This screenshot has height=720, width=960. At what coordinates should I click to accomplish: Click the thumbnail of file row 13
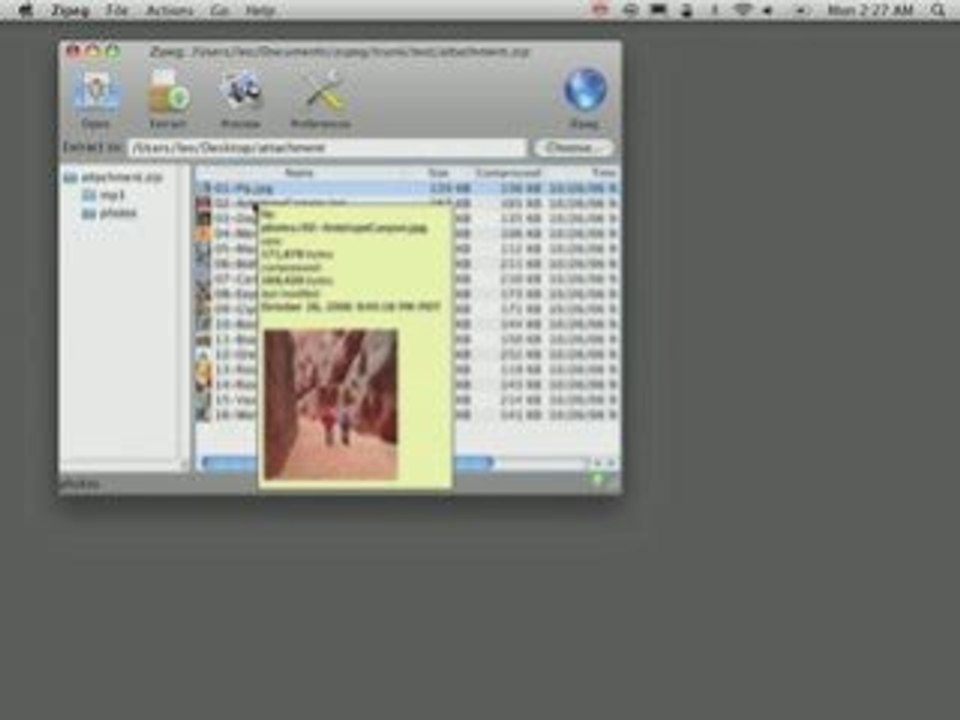pos(204,369)
